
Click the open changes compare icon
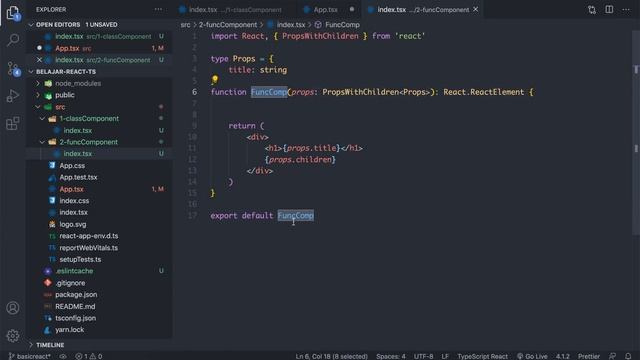pyautogui.click(x=591, y=9)
